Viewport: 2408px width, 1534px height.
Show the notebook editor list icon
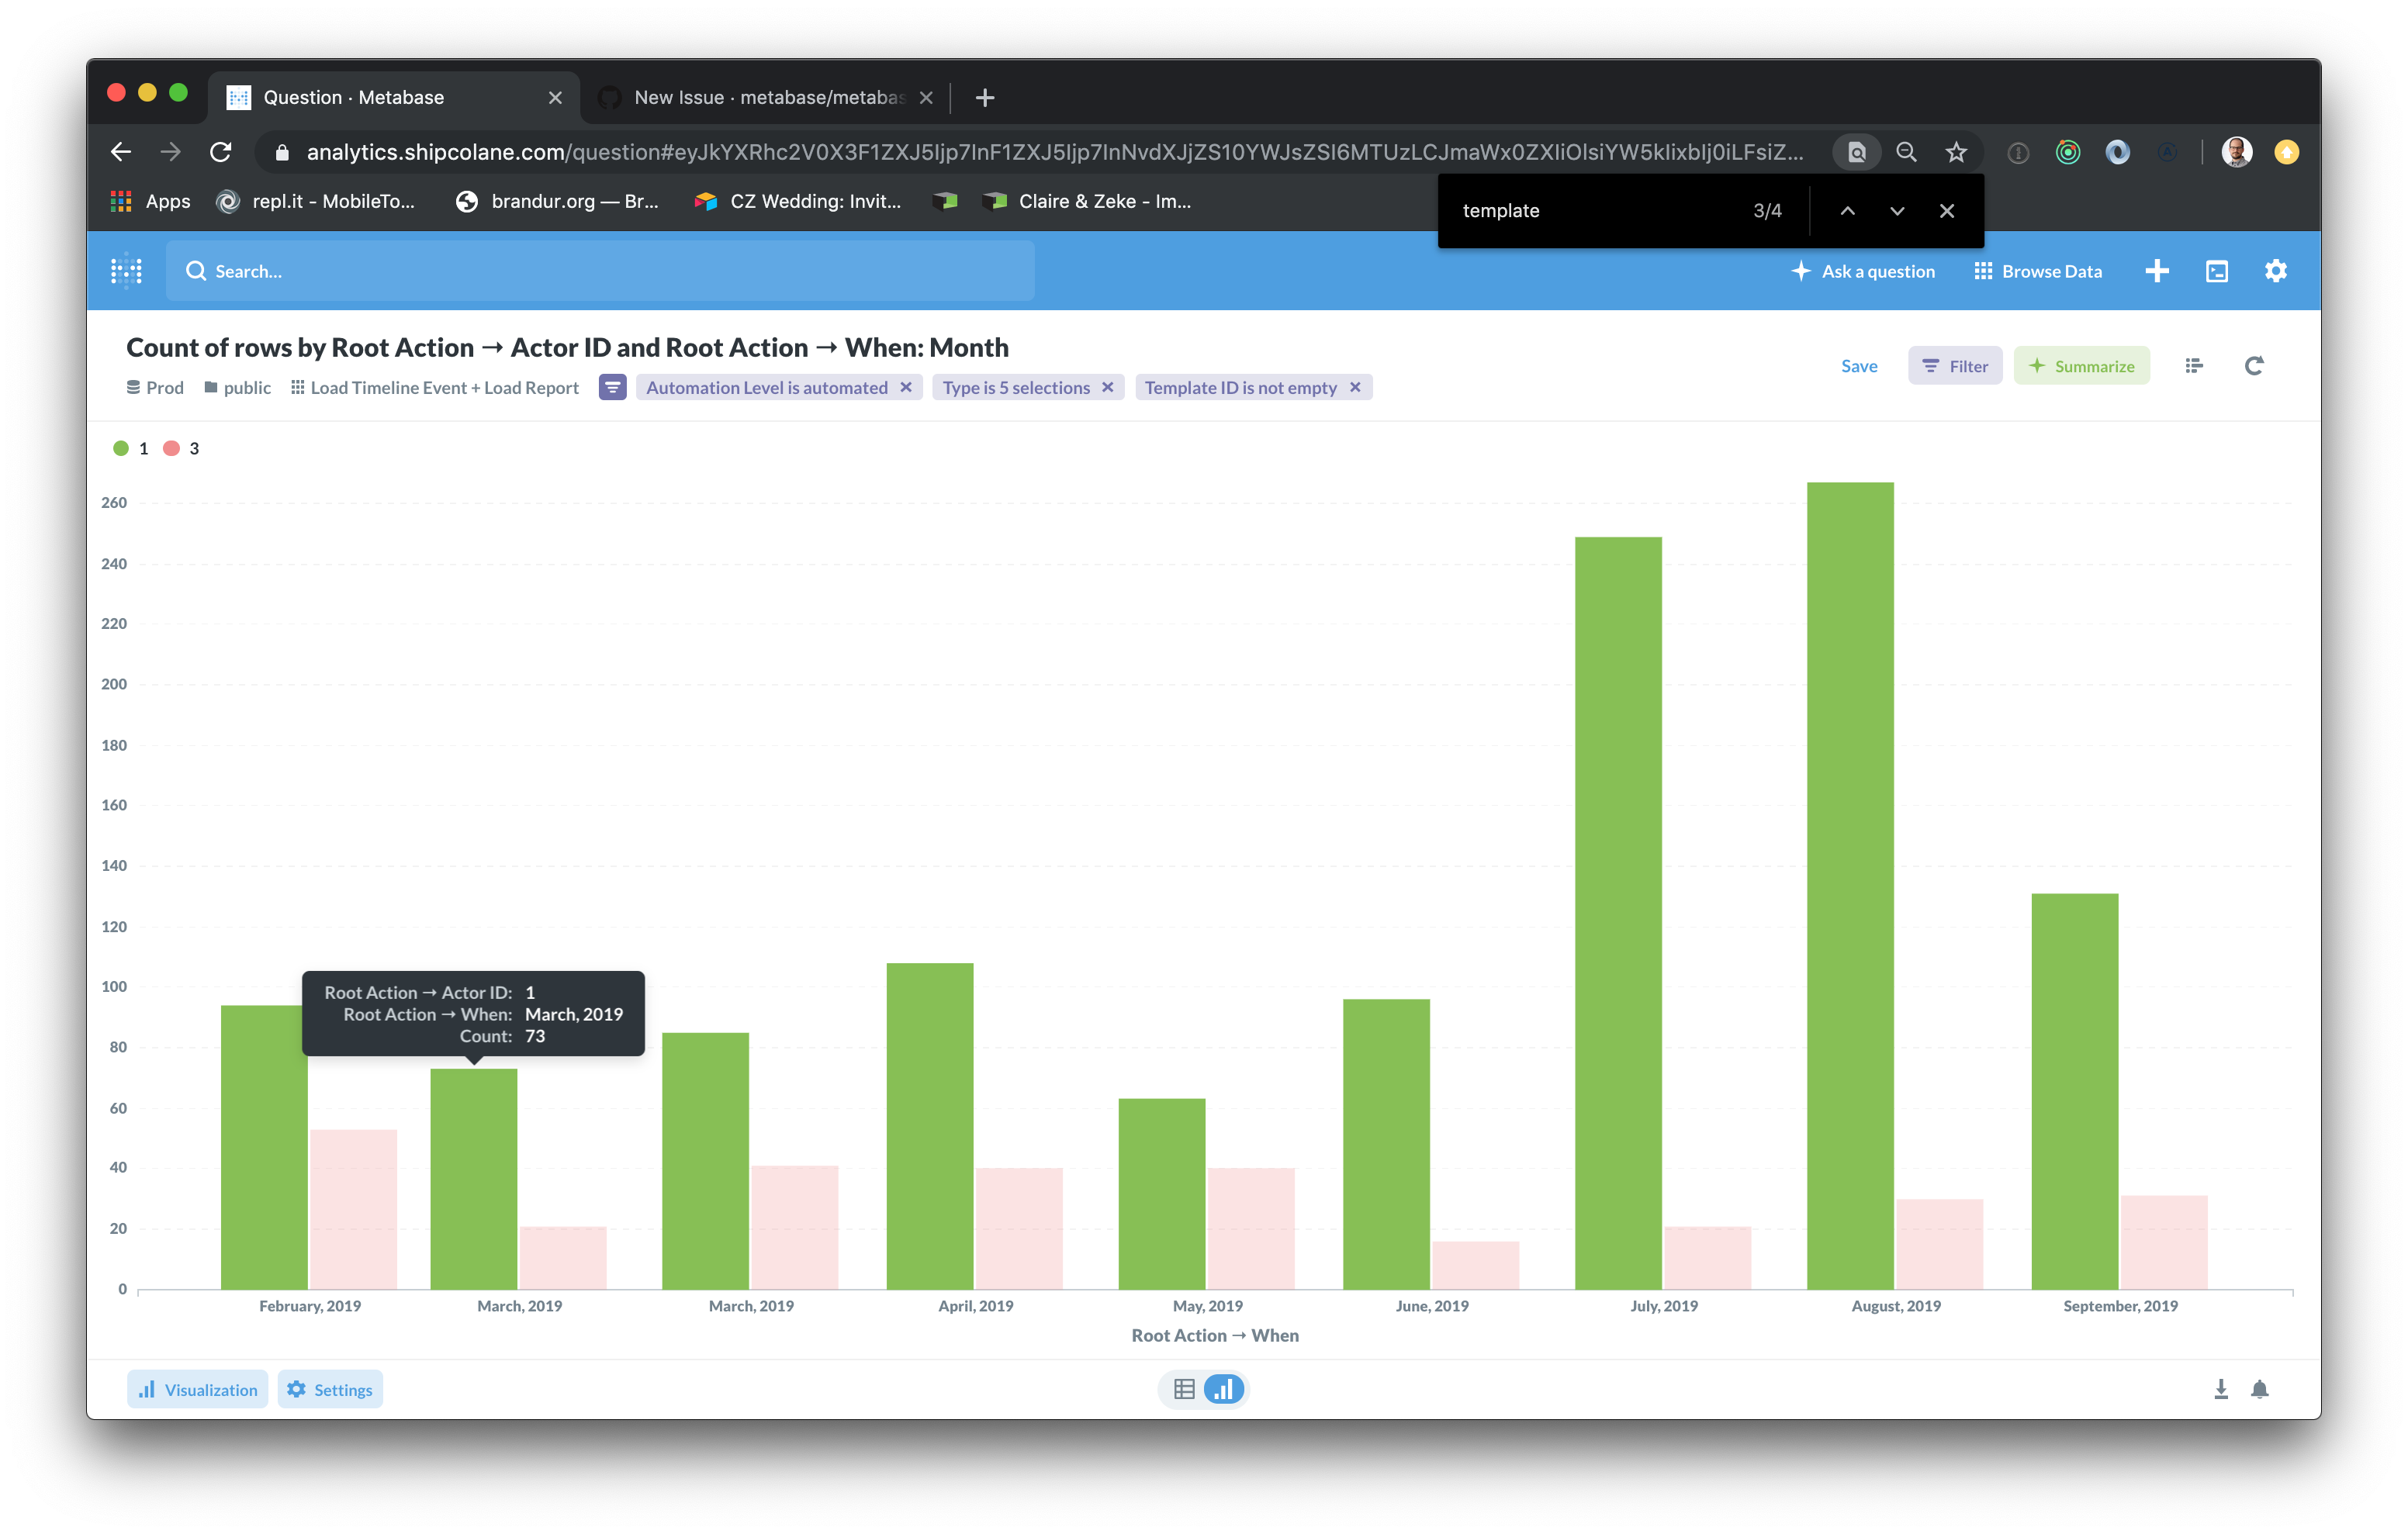tap(2193, 366)
